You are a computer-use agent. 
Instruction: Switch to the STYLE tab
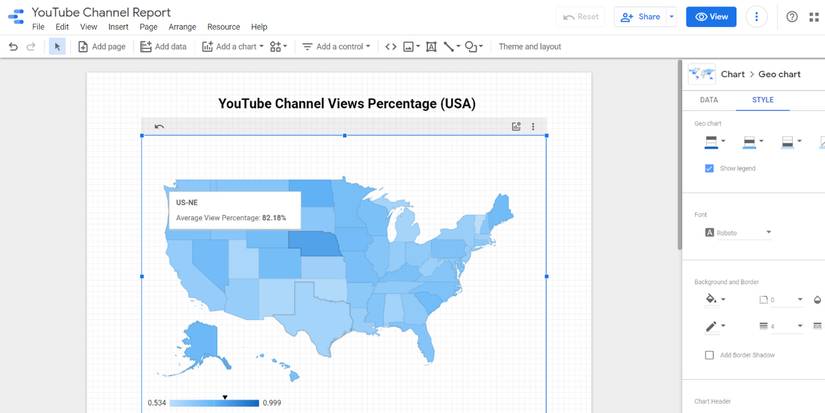(x=762, y=100)
